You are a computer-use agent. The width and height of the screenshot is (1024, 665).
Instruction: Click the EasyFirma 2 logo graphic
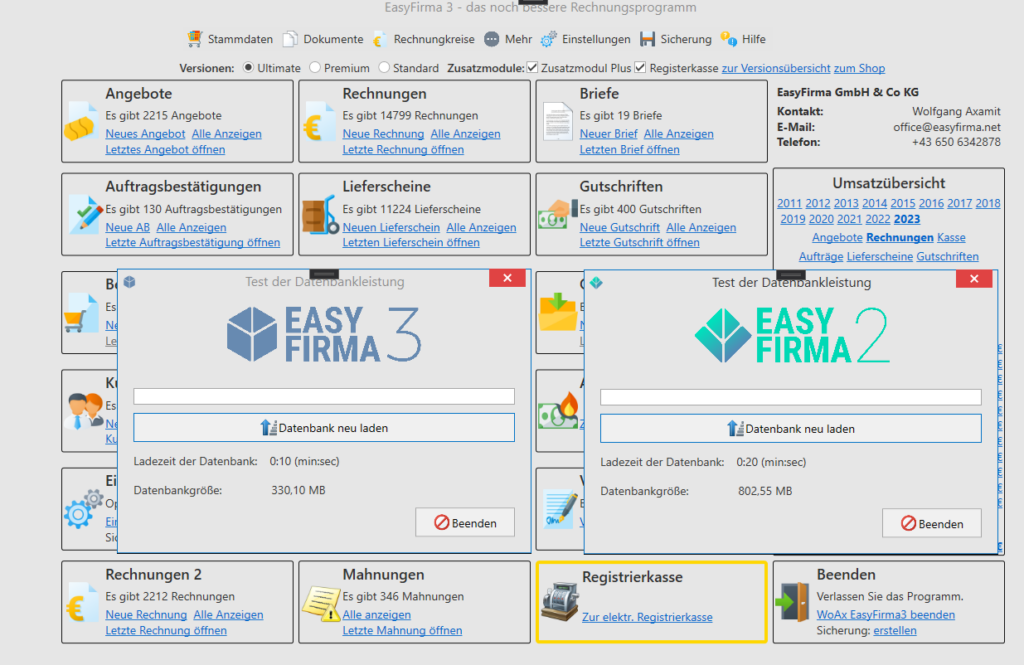click(792, 335)
